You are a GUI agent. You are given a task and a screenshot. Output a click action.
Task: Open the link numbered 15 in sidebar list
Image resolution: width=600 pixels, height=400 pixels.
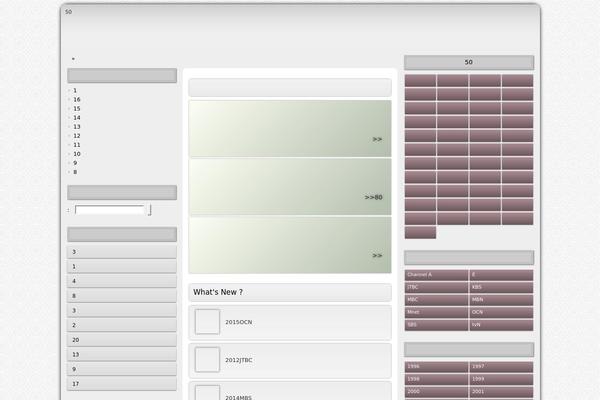pyautogui.click(x=77, y=109)
